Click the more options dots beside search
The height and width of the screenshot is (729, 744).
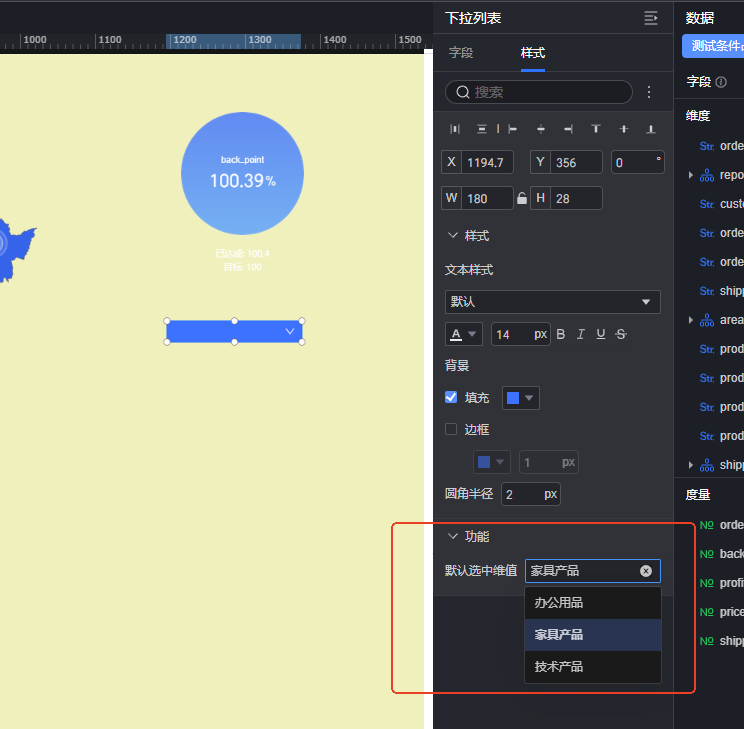(648, 92)
